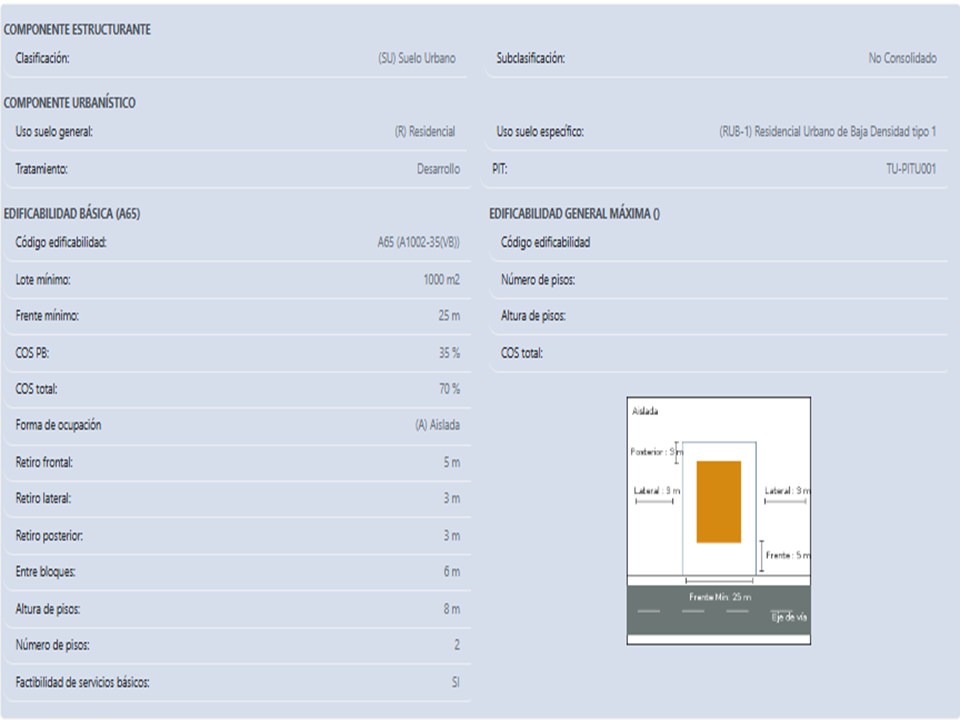Image resolution: width=960 pixels, height=720 pixels.
Task: Click the Aislada lot diagram thumbnail
Action: [719, 520]
